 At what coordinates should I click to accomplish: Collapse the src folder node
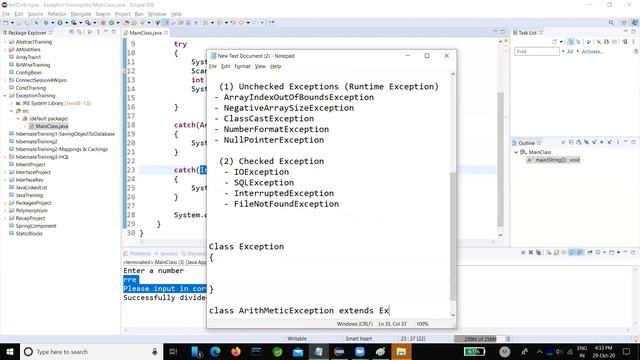[x=11, y=111]
